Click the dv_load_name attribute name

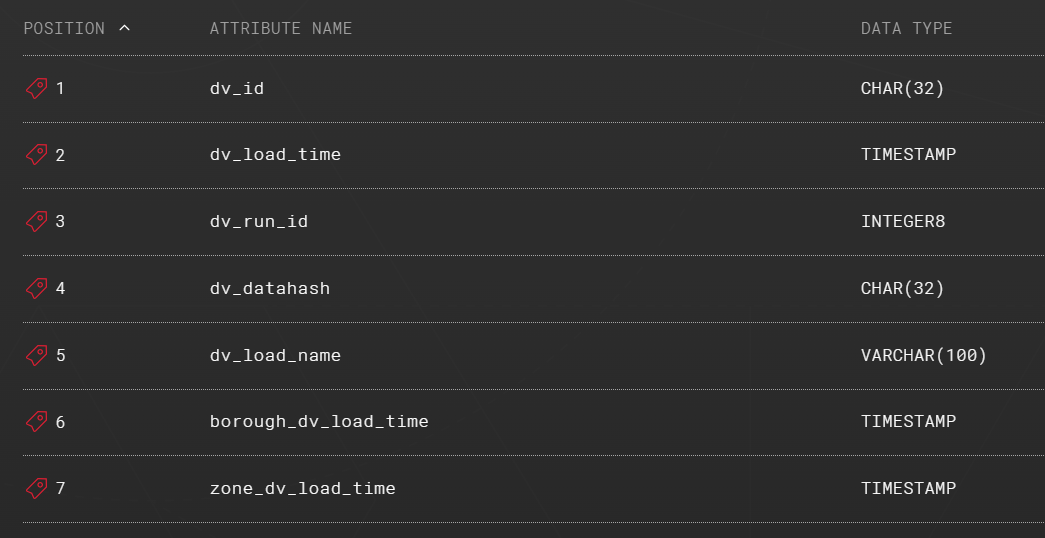[x=275, y=355]
